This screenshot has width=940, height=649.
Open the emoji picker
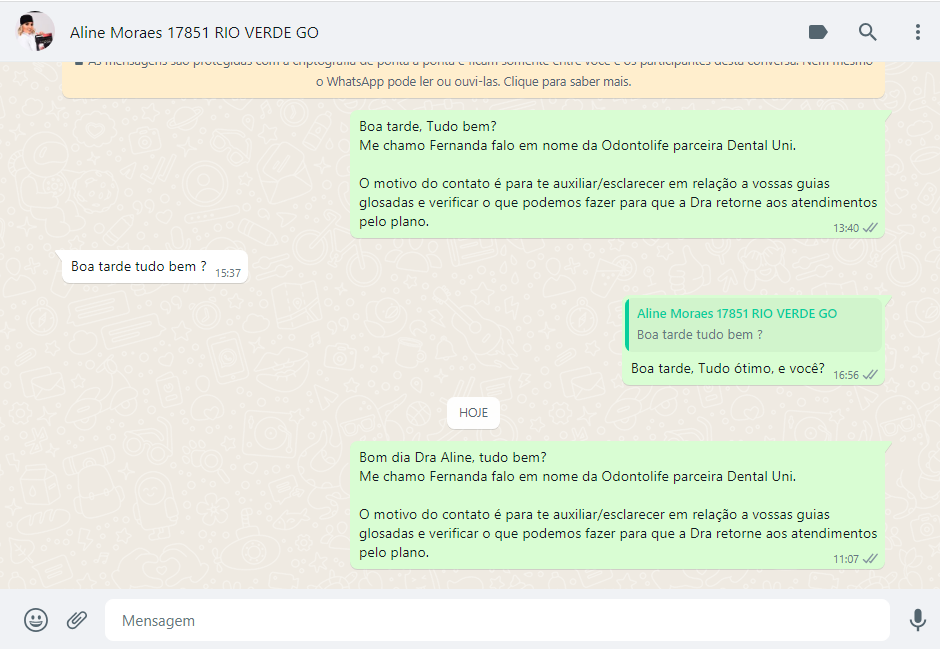(36, 620)
